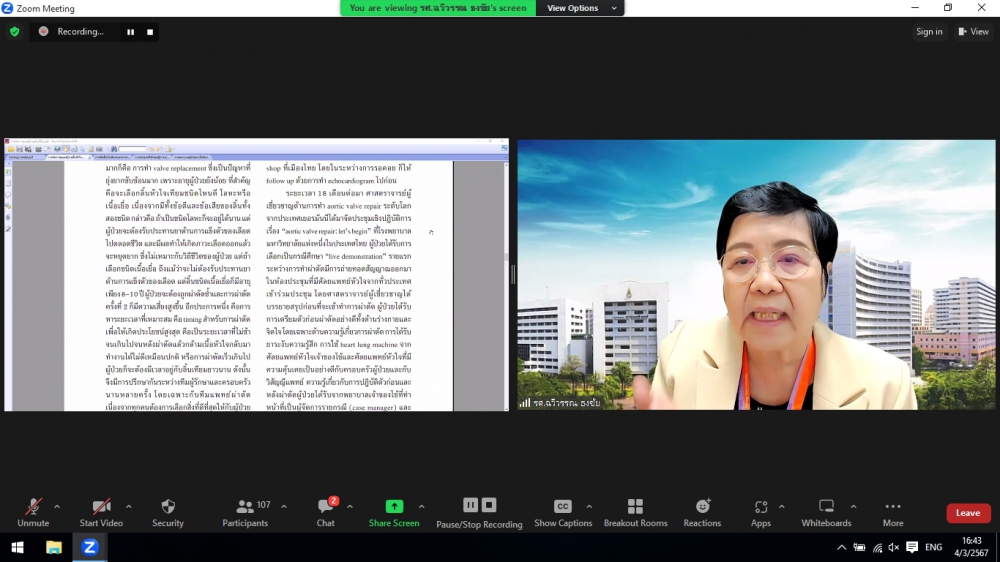The width and height of the screenshot is (1000, 562).
Task: Open the Security shield icon
Action: click(x=168, y=507)
